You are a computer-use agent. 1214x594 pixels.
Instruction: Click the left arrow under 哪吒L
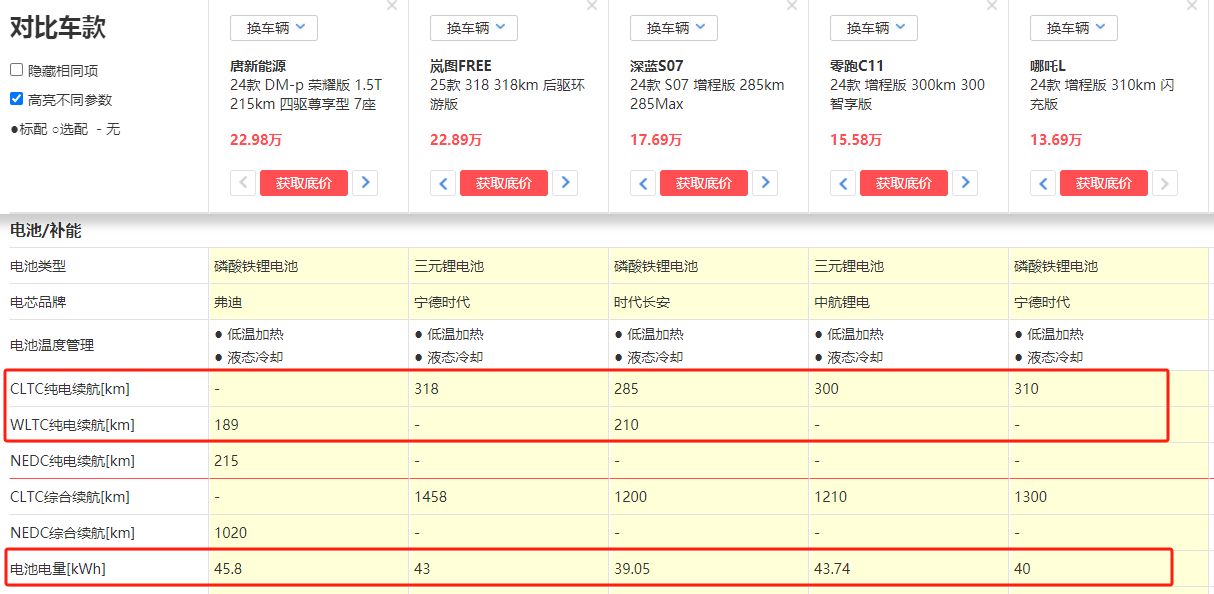point(1043,183)
